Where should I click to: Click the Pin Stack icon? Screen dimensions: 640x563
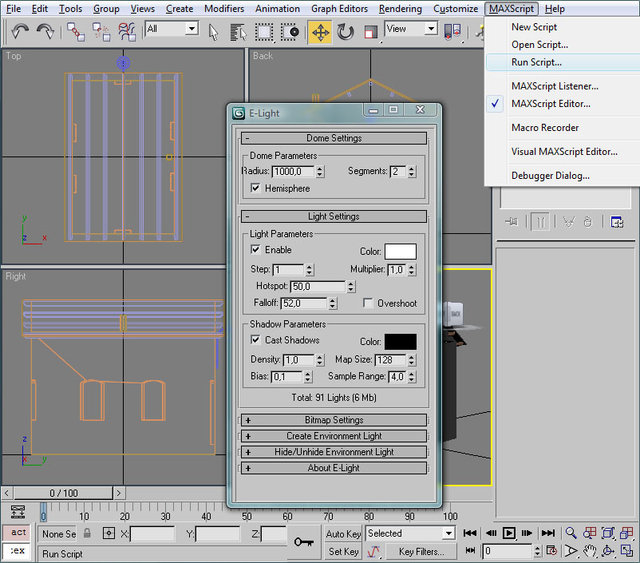pos(512,222)
